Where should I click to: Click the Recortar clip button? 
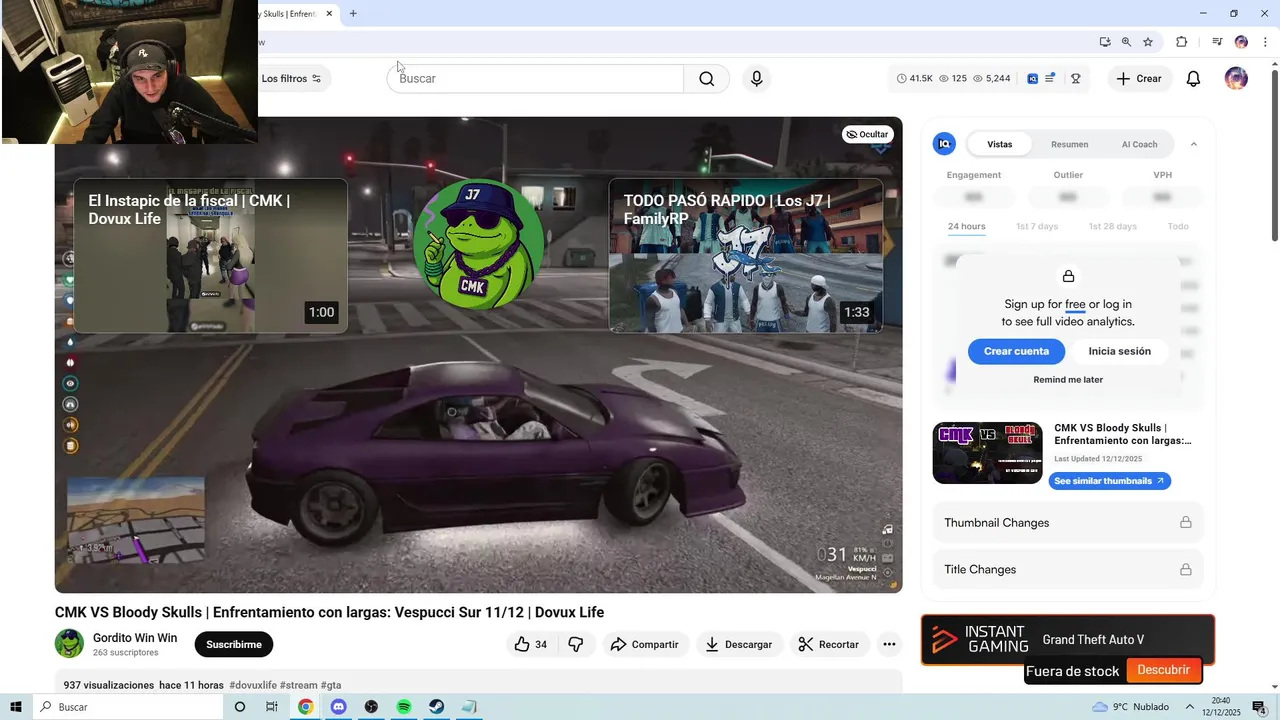829,645
